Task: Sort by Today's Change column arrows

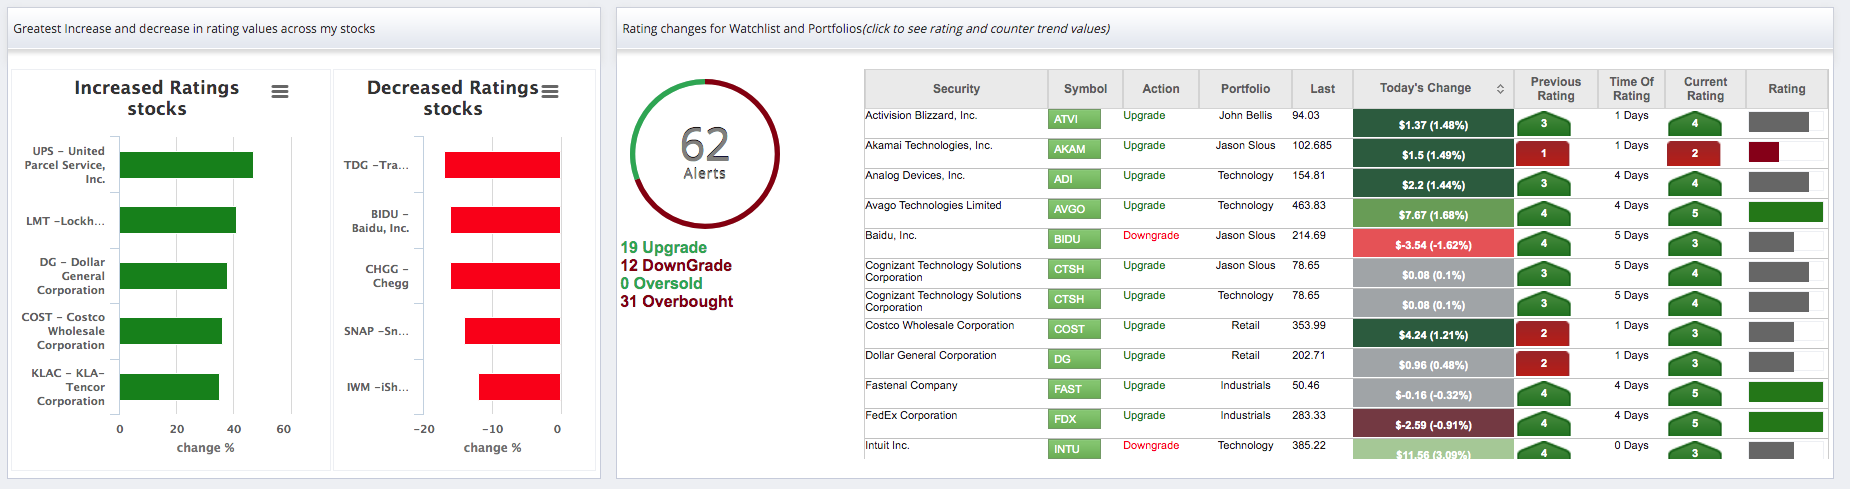Action: point(1500,89)
